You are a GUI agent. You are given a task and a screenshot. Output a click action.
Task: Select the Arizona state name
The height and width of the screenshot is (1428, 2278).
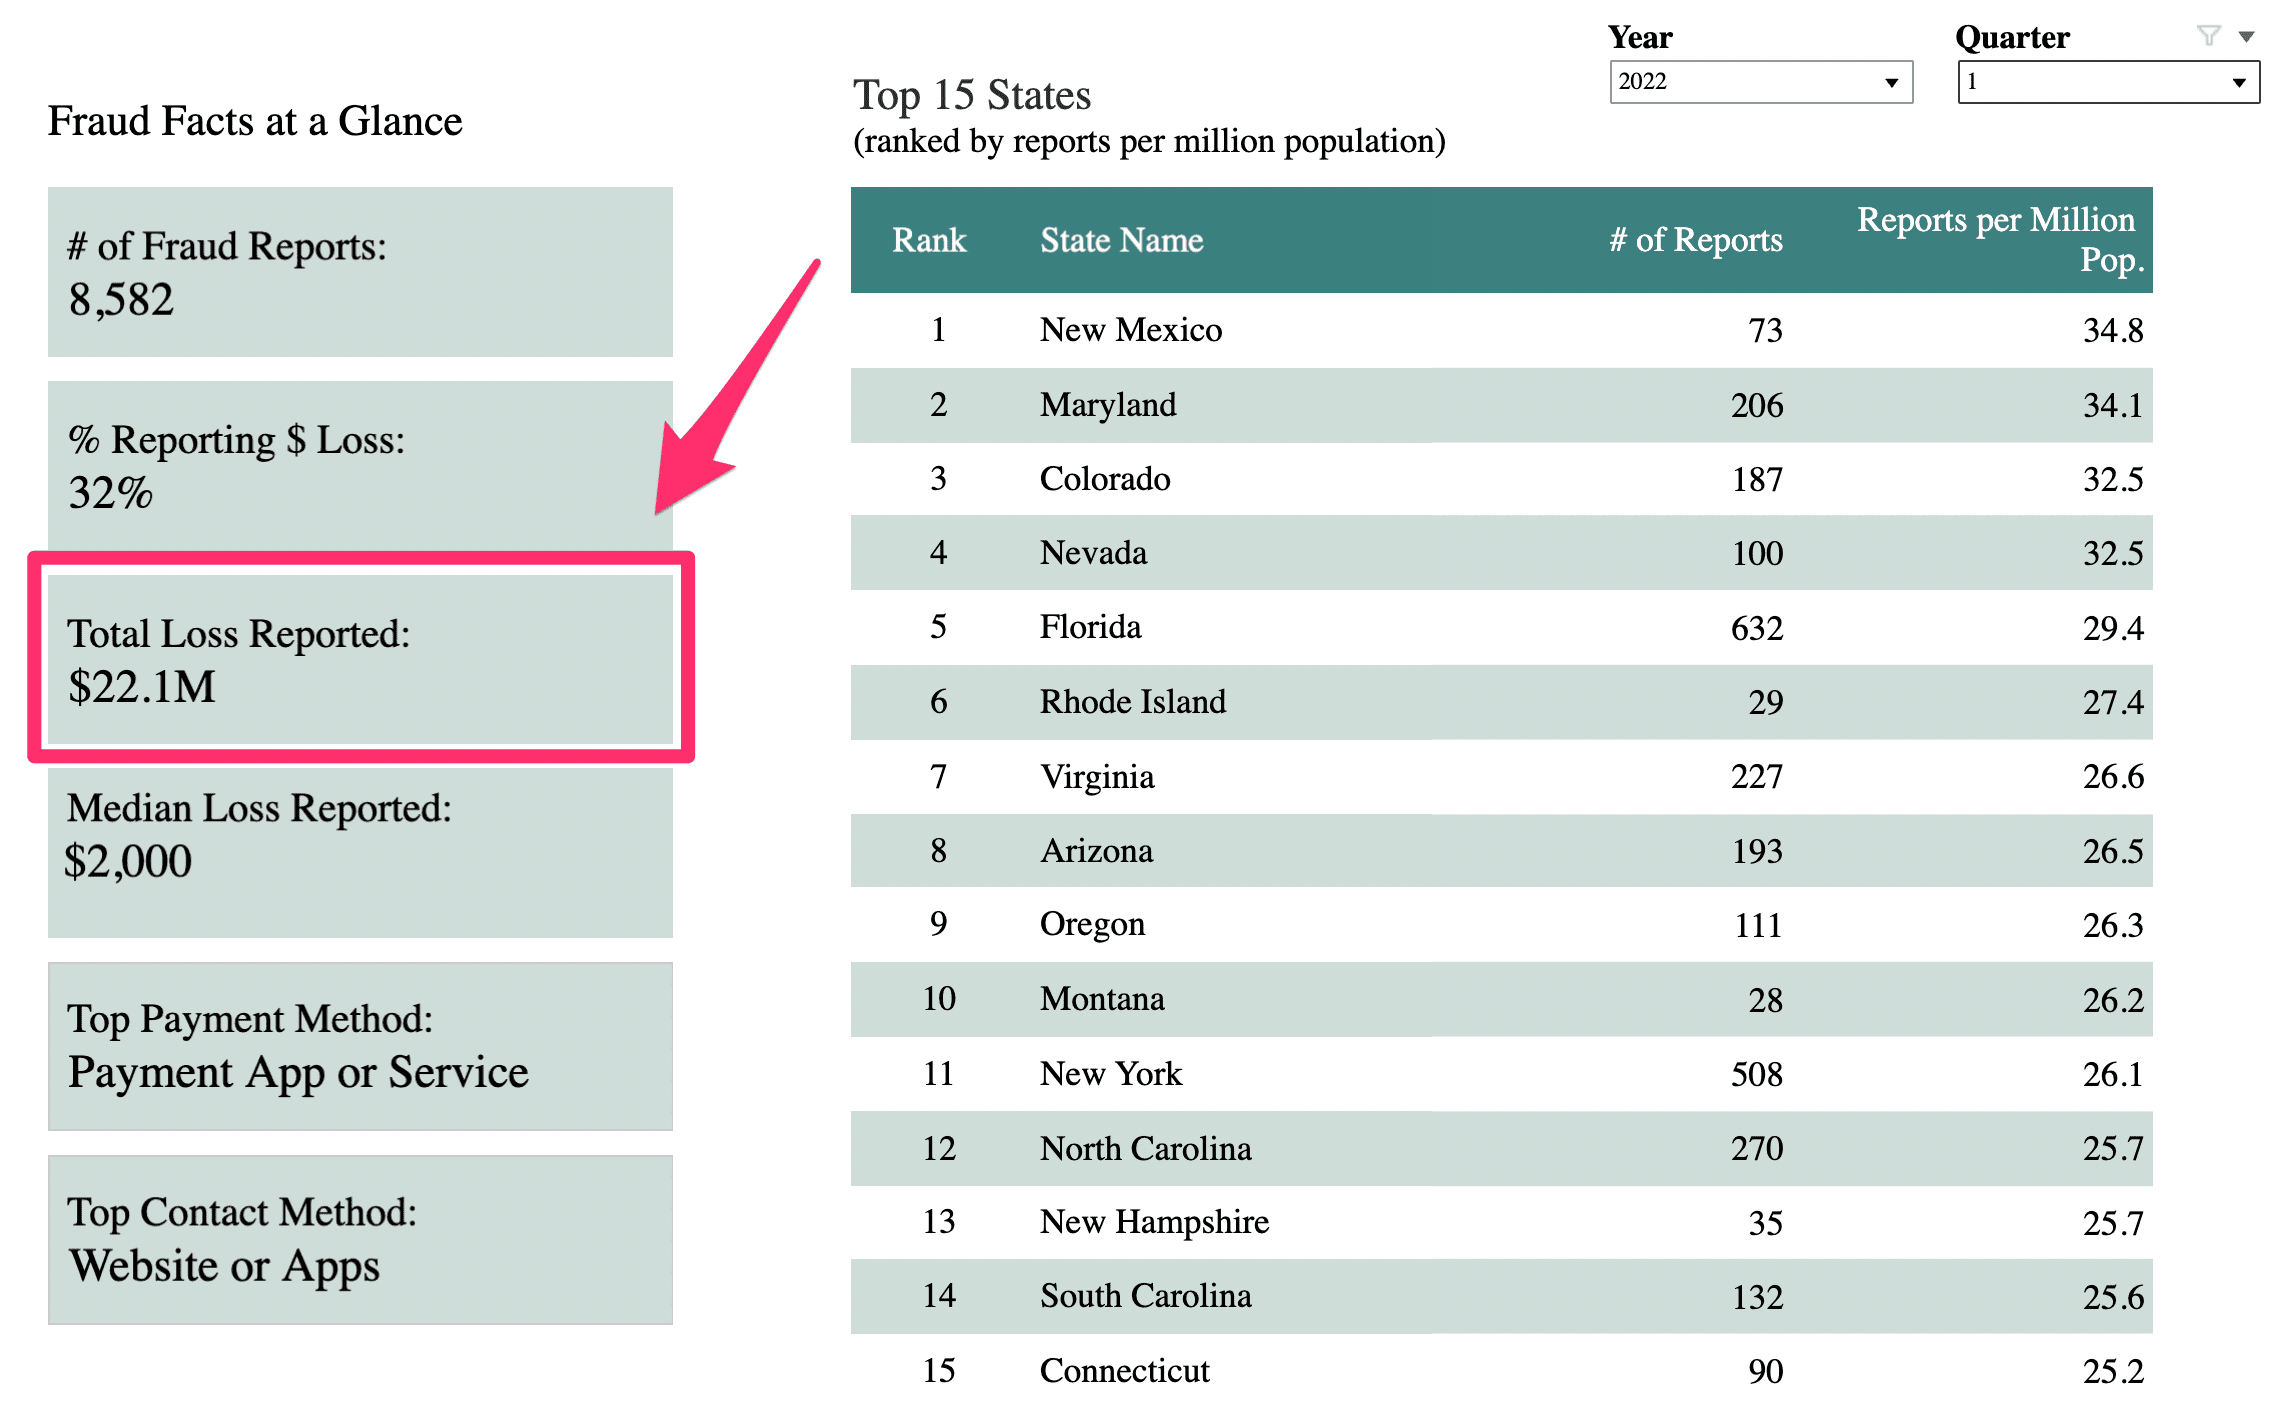pos(1096,851)
